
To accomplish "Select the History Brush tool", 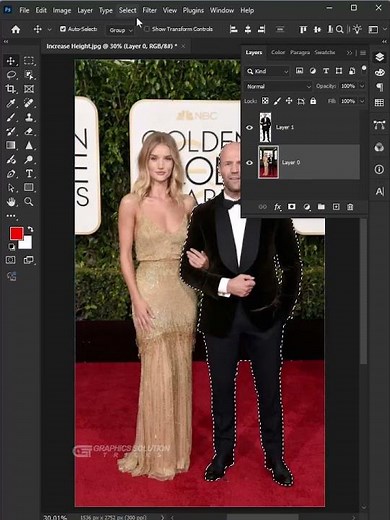I will 11,131.
